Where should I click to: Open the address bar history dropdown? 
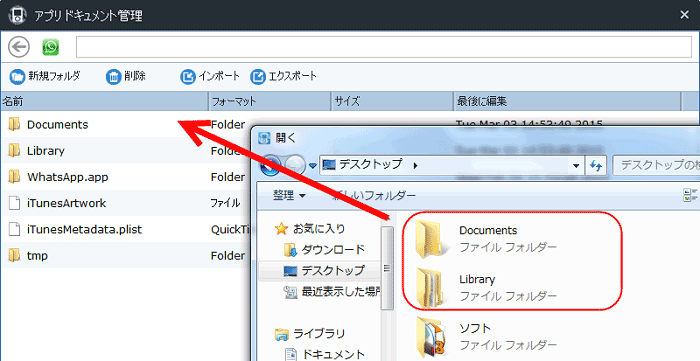point(576,166)
